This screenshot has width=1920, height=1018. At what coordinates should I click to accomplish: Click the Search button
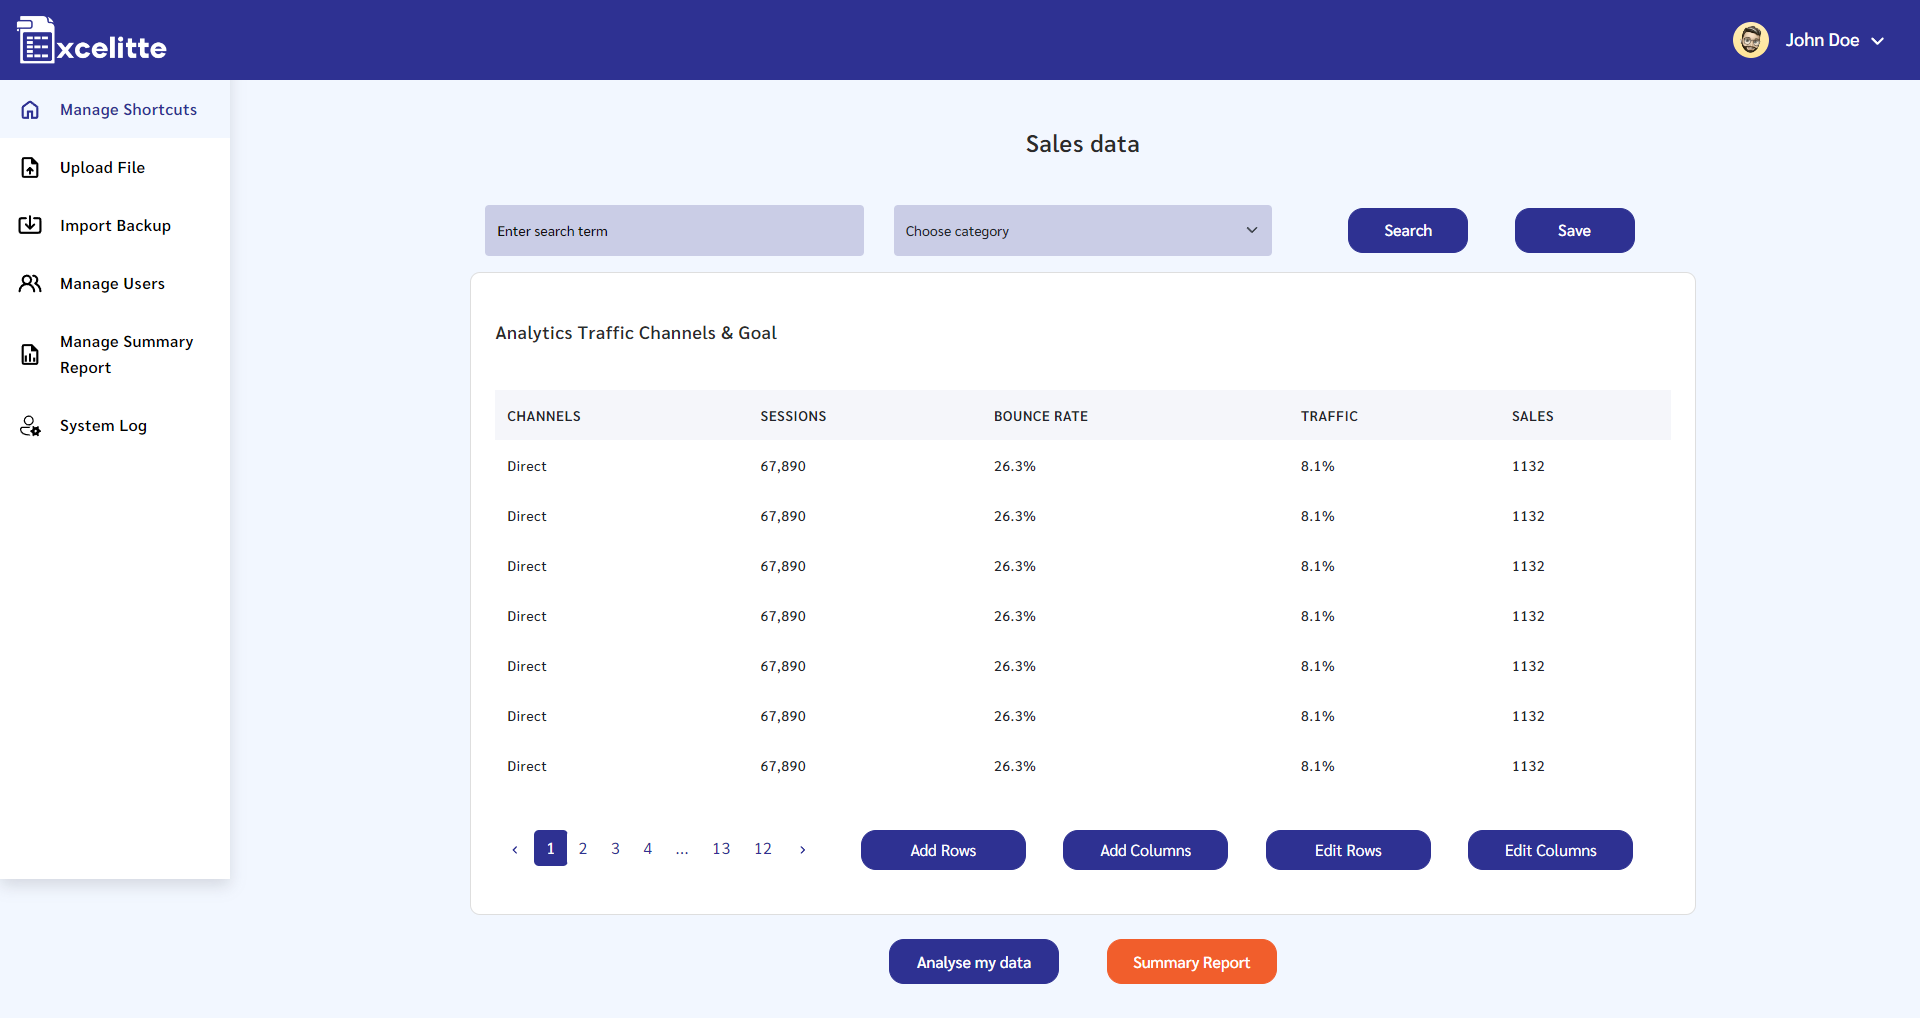click(x=1407, y=230)
